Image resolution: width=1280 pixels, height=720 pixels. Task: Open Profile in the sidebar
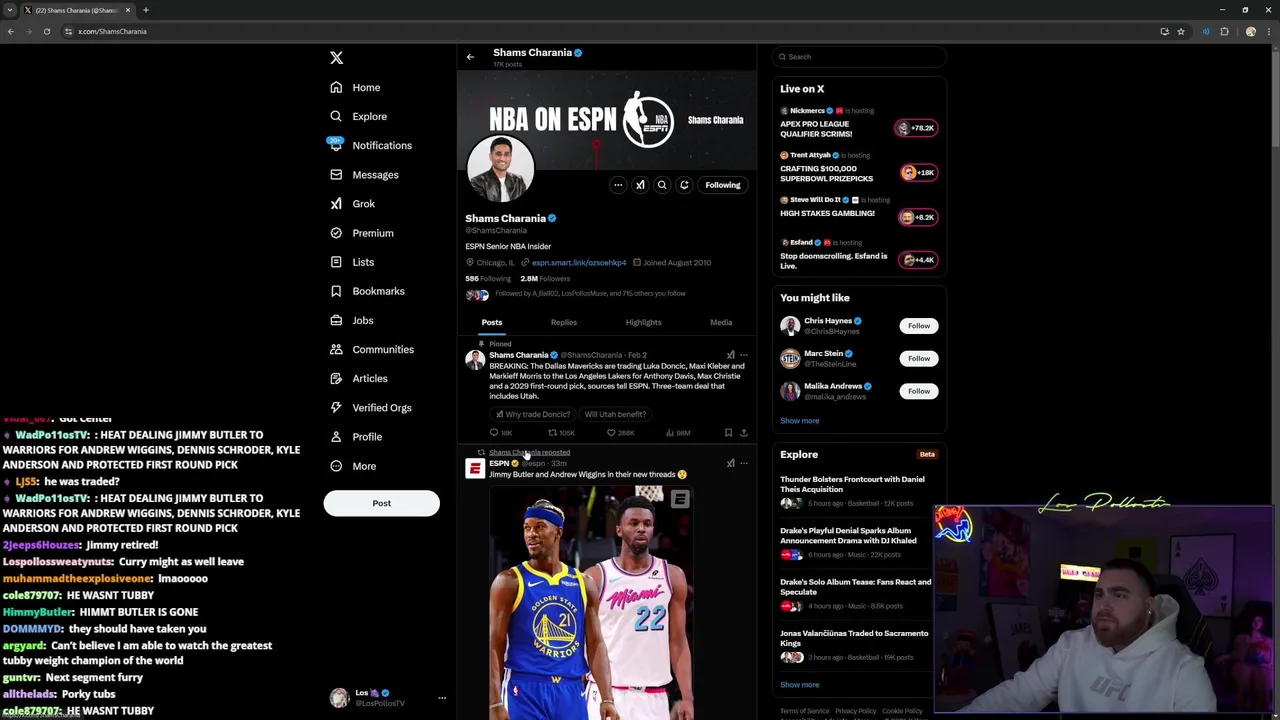tap(355, 436)
